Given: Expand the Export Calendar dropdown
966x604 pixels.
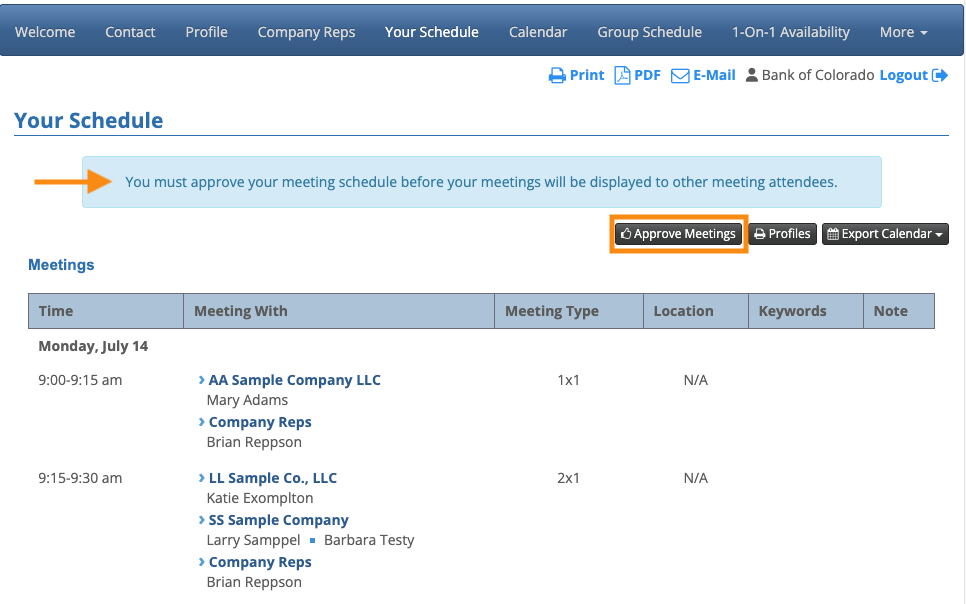Looking at the screenshot, I should pos(940,234).
